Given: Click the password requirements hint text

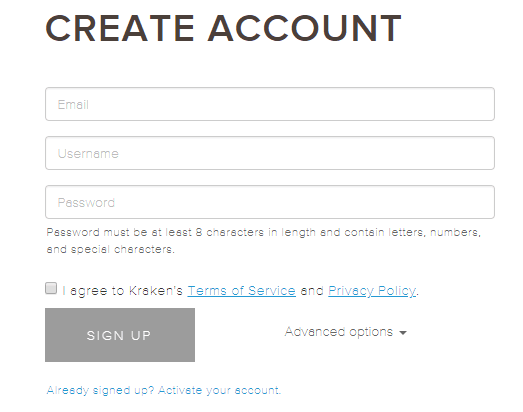Looking at the screenshot, I should [264, 241].
